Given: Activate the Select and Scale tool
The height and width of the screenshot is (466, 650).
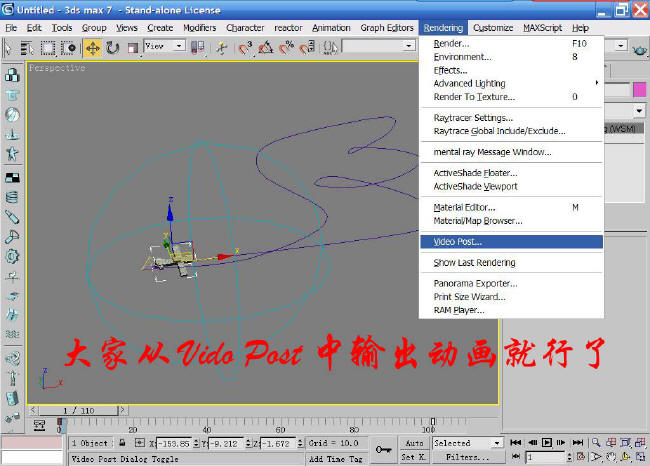Looking at the screenshot, I should point(133,48).
